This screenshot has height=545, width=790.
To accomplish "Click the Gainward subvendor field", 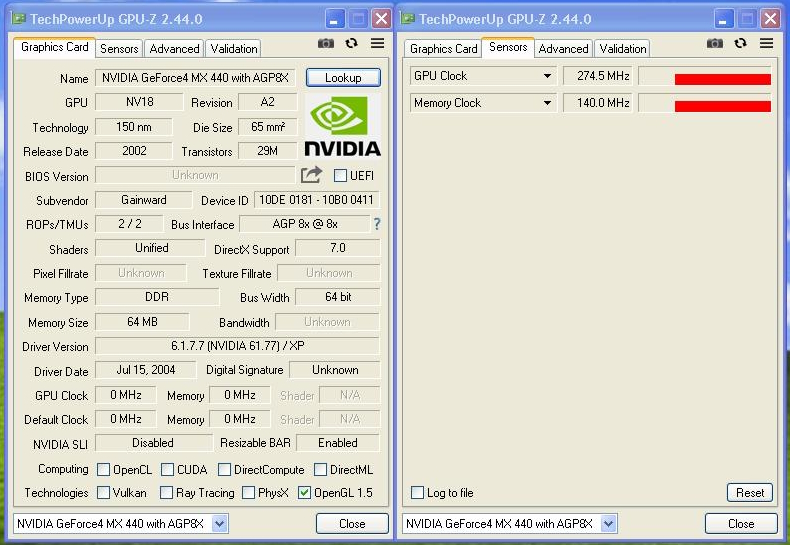I will (x=144, y=200).
